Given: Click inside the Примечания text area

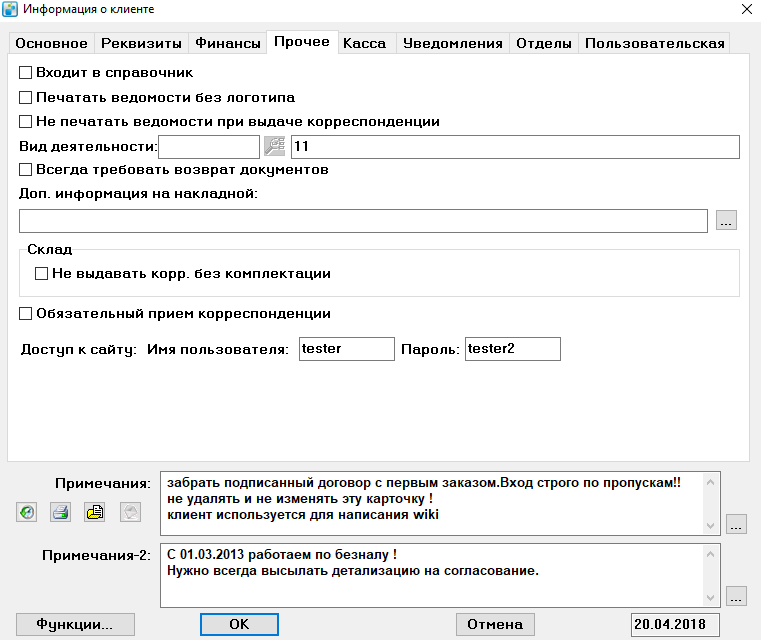Looking at the screenshot, I should (x=431, y=503).
